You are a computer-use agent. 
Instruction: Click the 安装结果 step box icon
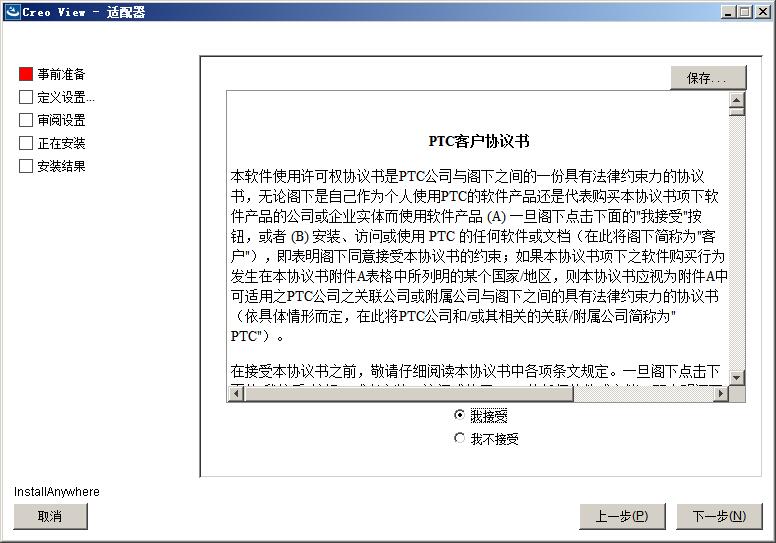tap(26, 166)
